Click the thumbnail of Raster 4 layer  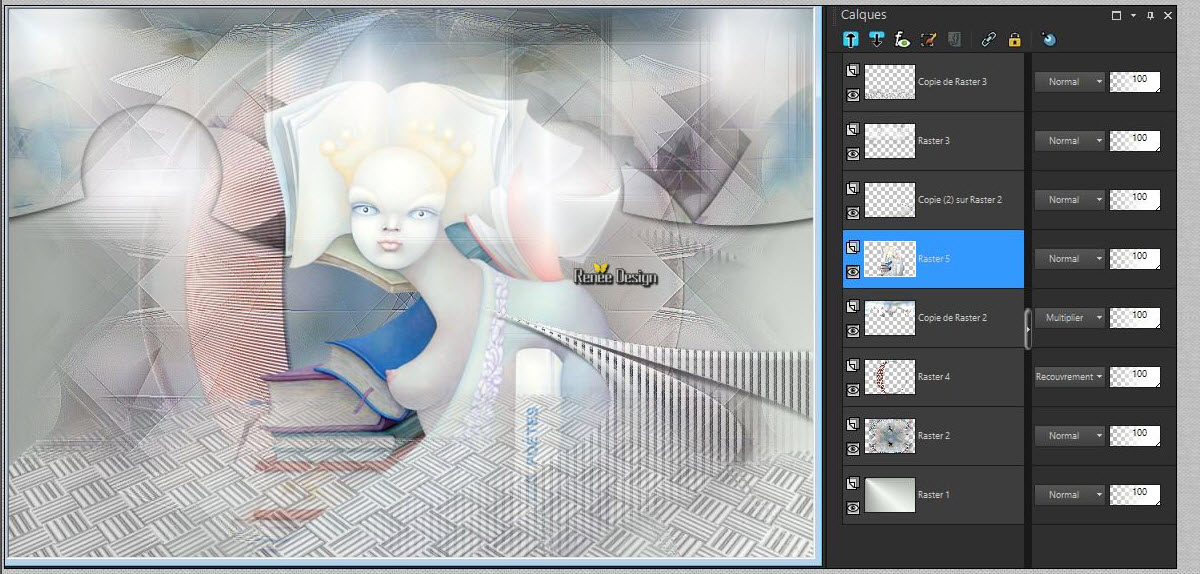pyautogui.click(x=890, y=377)
